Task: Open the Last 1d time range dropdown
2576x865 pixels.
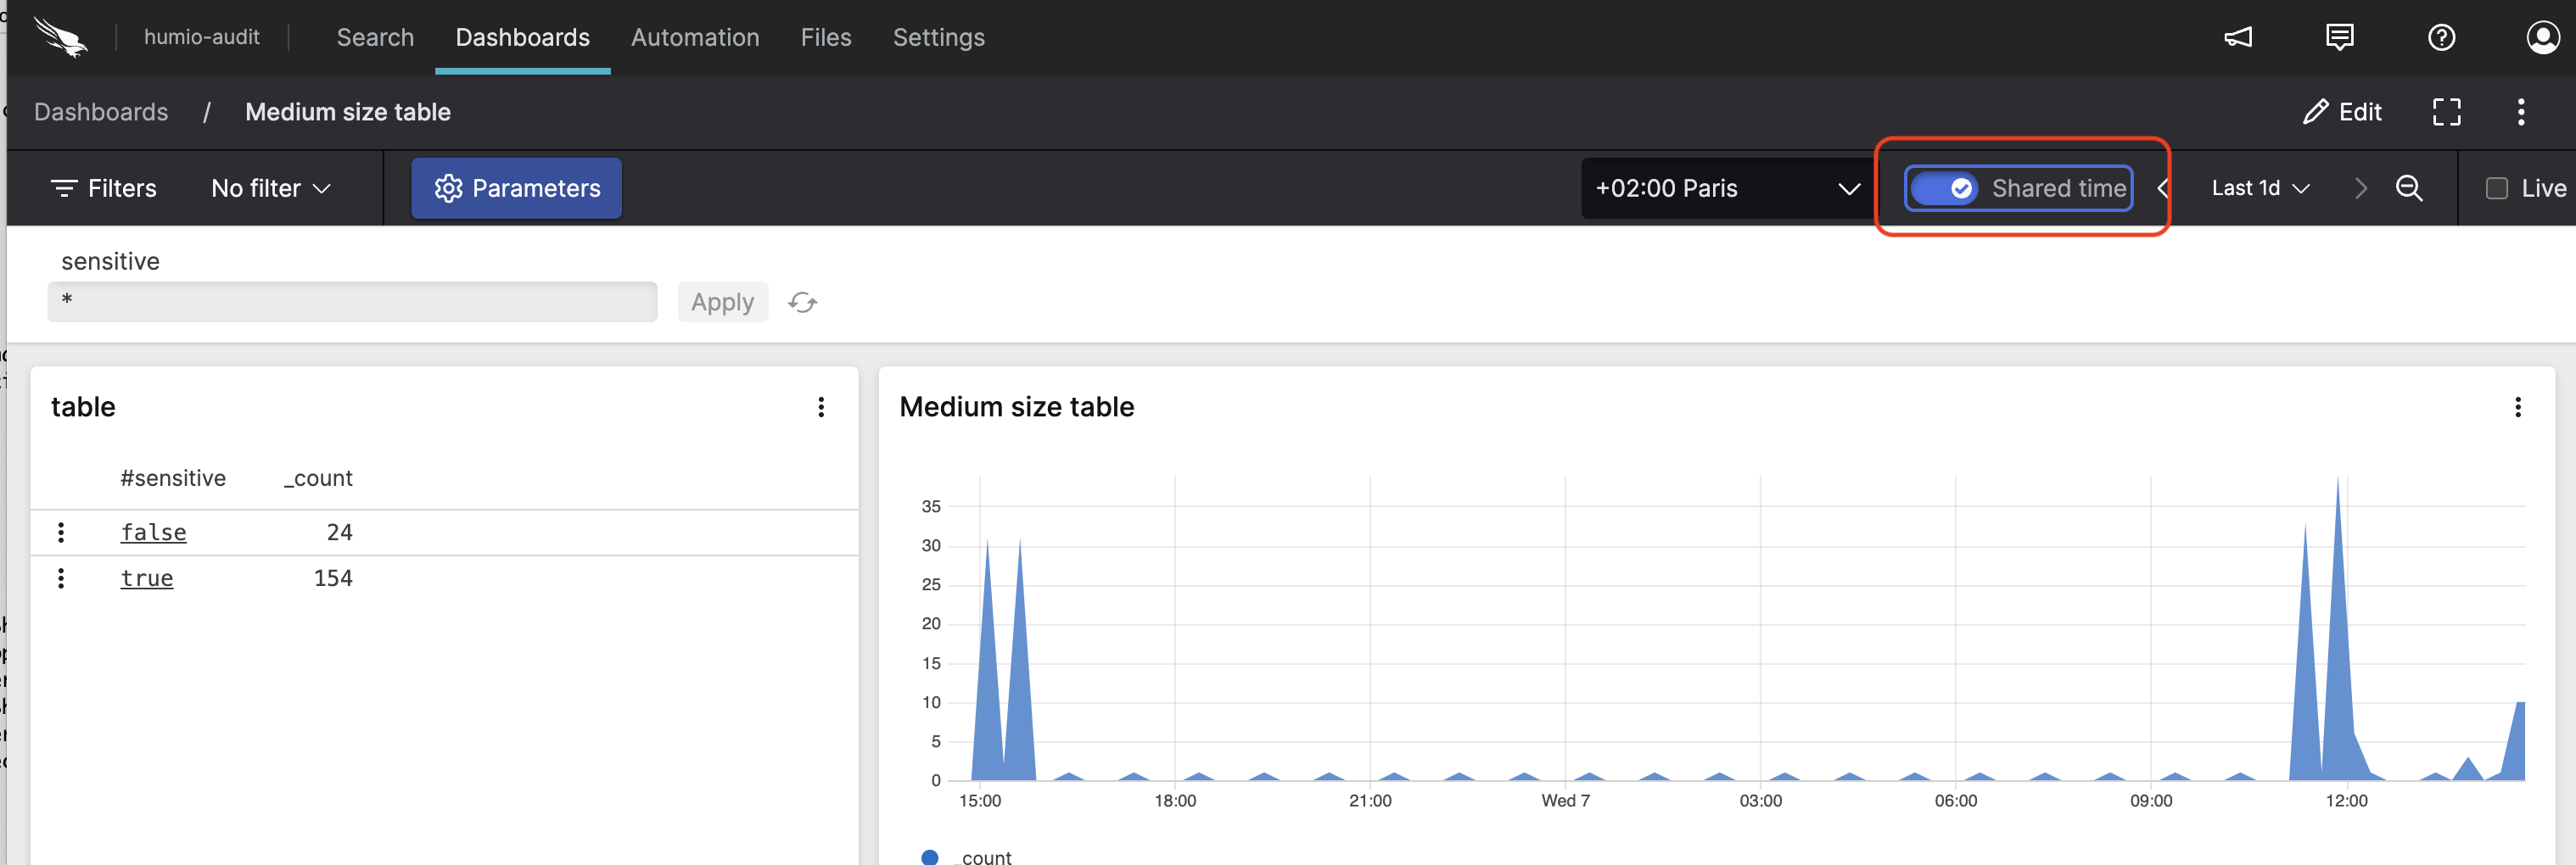Action: click(2259, 188)
